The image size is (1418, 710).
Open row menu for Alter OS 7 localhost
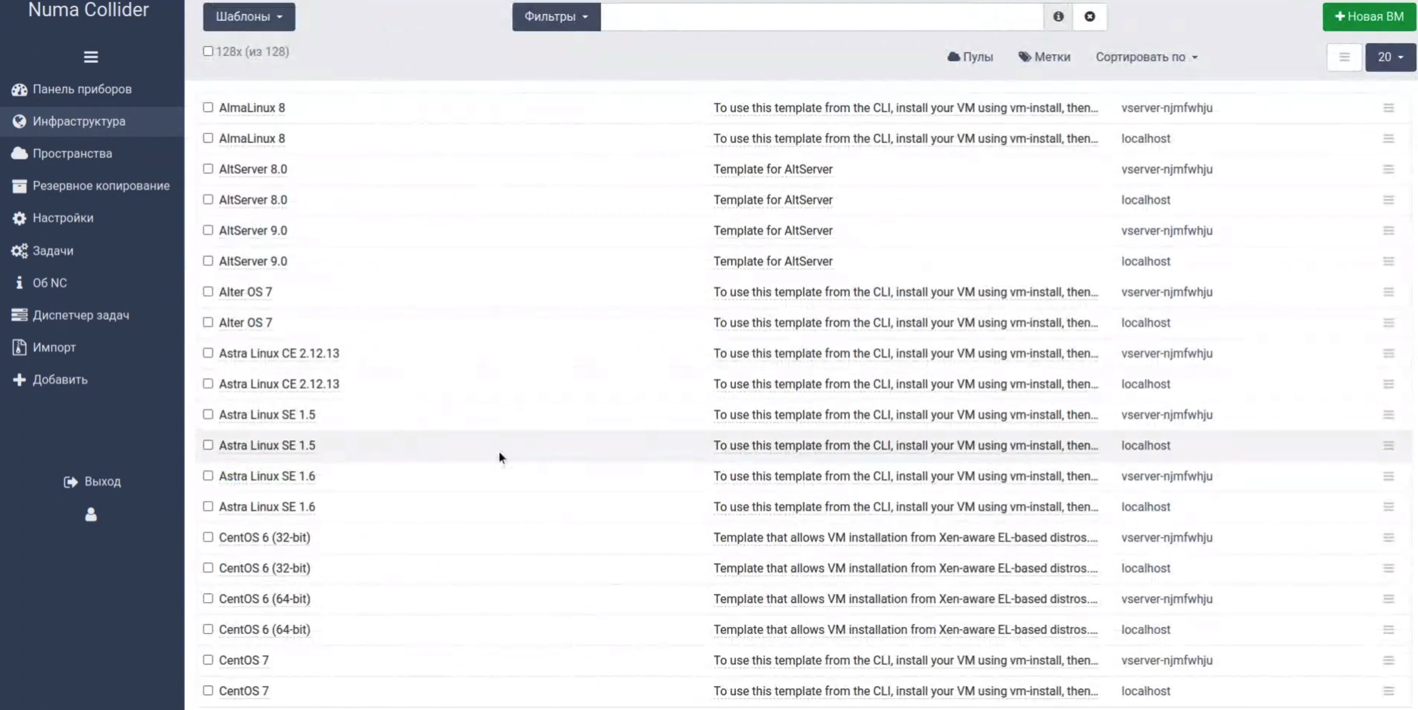click(x=1388, y=323)
